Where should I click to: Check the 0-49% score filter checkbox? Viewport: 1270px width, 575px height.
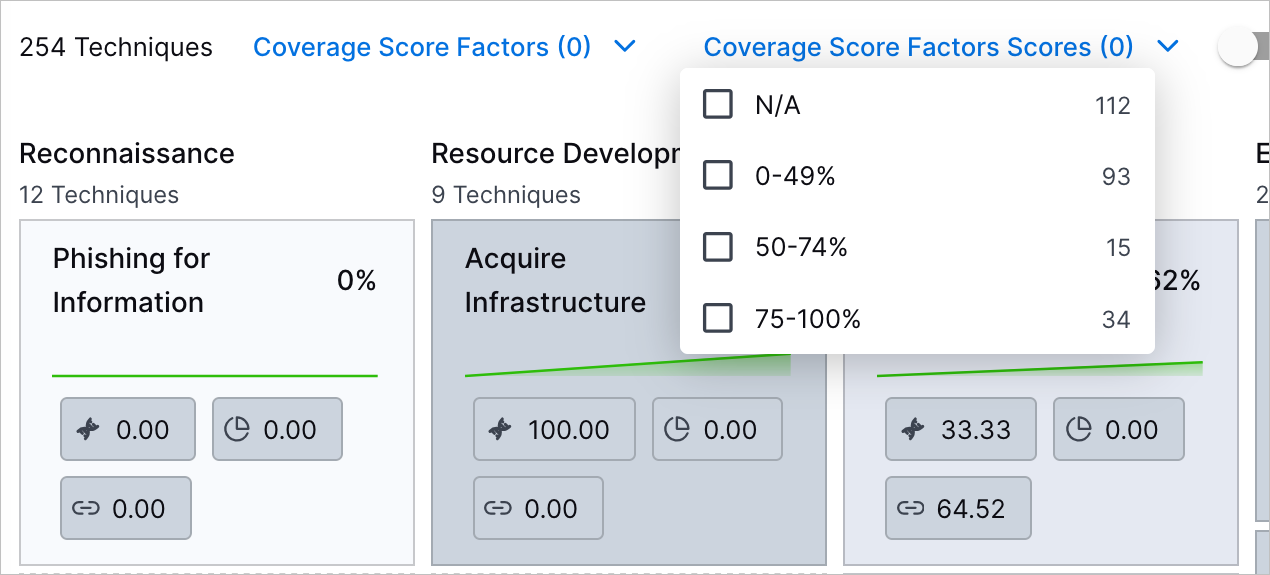(718, 175)
